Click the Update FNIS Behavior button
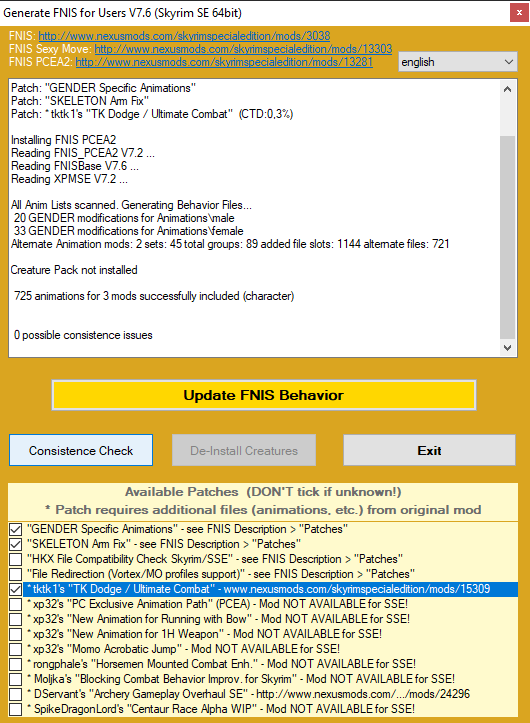 [264, 395]
